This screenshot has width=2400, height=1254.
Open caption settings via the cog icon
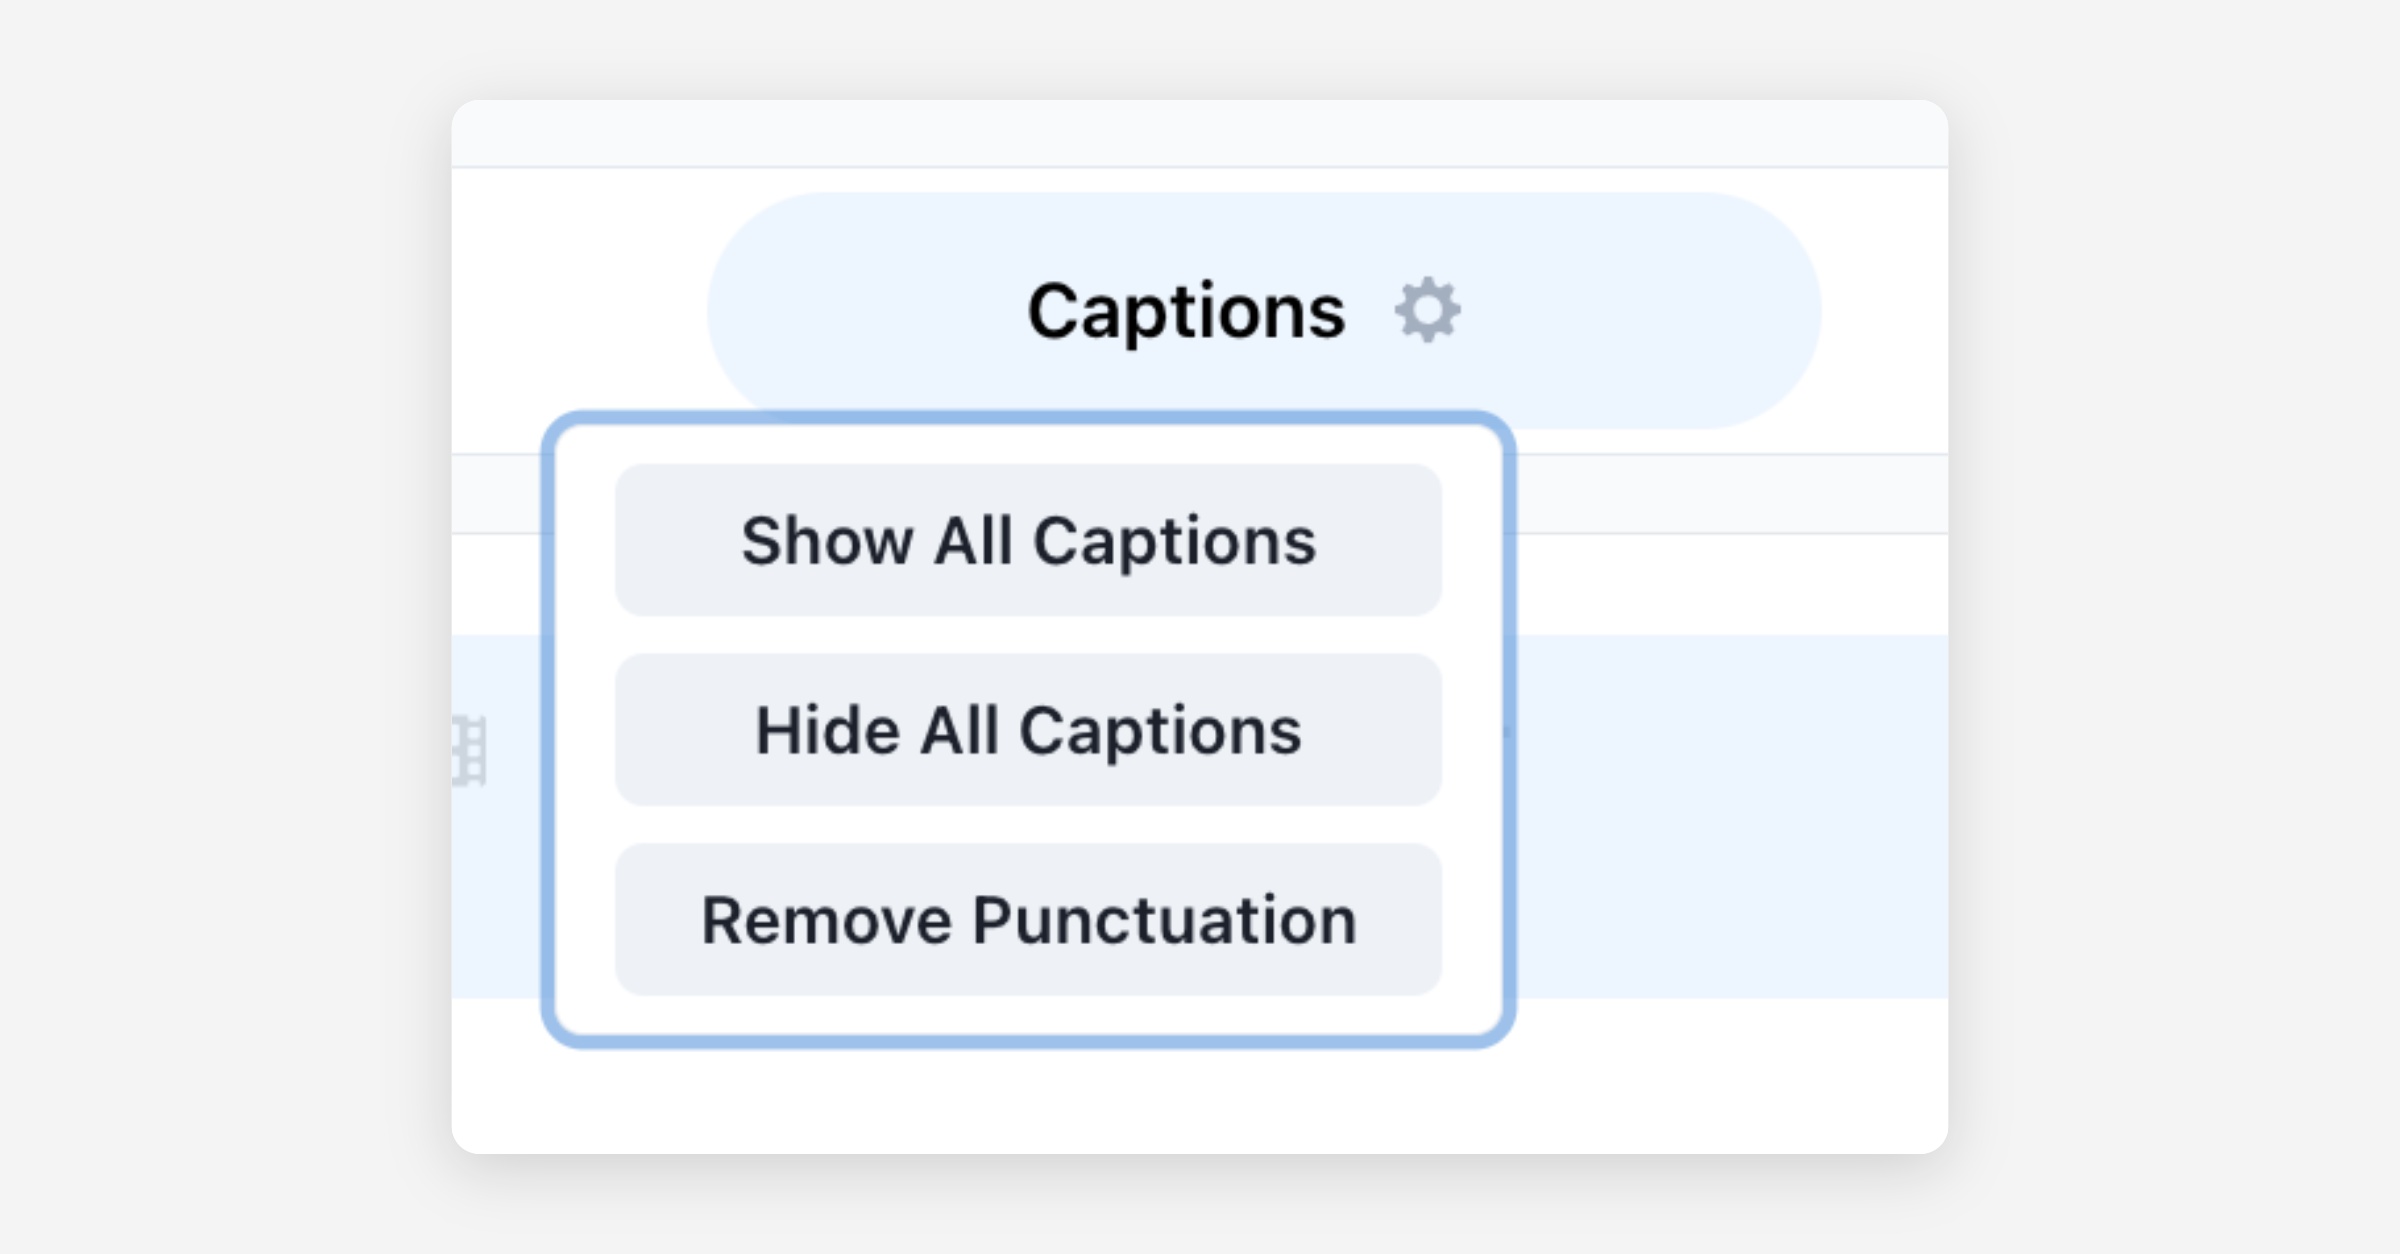coord(1427,310)
